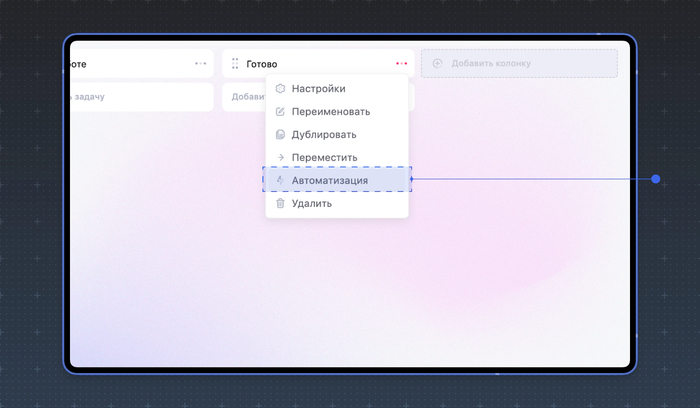Click the Переименовать pencil icon
Viewport: 700px width, 408px height.
[x=280, y=111]
